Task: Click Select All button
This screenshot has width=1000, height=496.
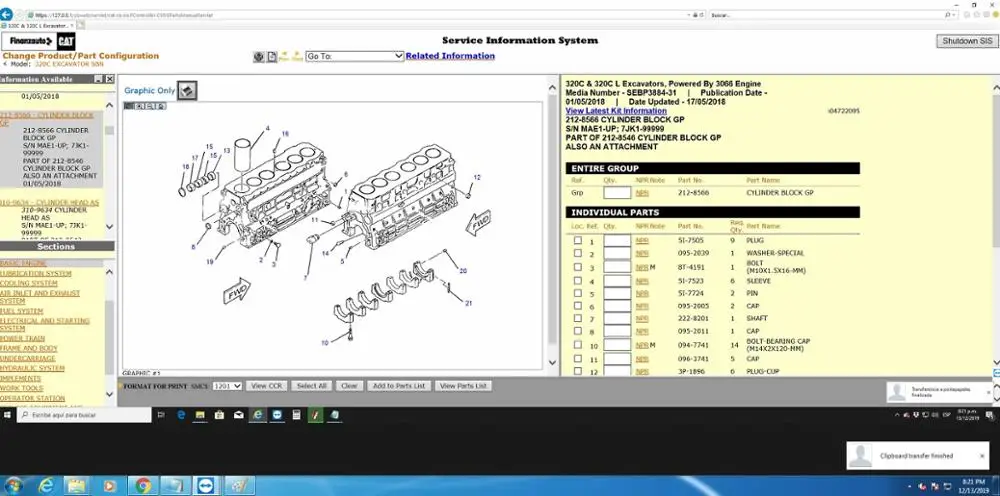Action: pyautogui.click(x=312, y=386)
